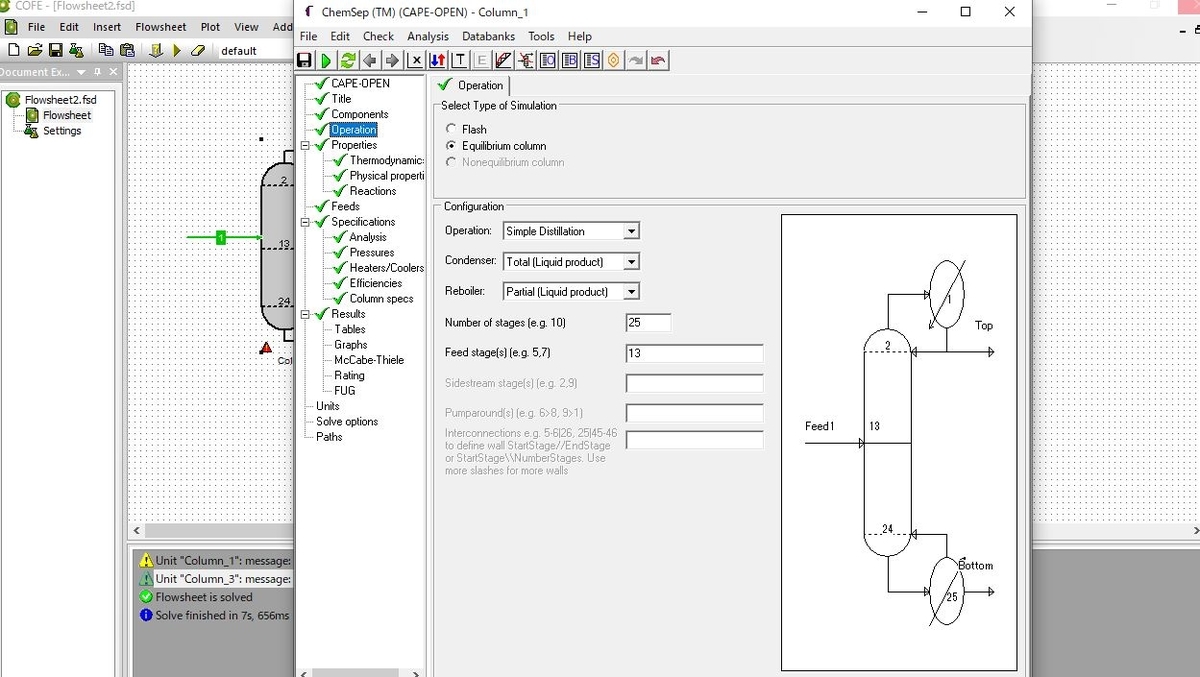This screenshot has width=1200, height=677.
Task: Open the T tables icon in ChemSep toolbar
Action: click(460, 61)
